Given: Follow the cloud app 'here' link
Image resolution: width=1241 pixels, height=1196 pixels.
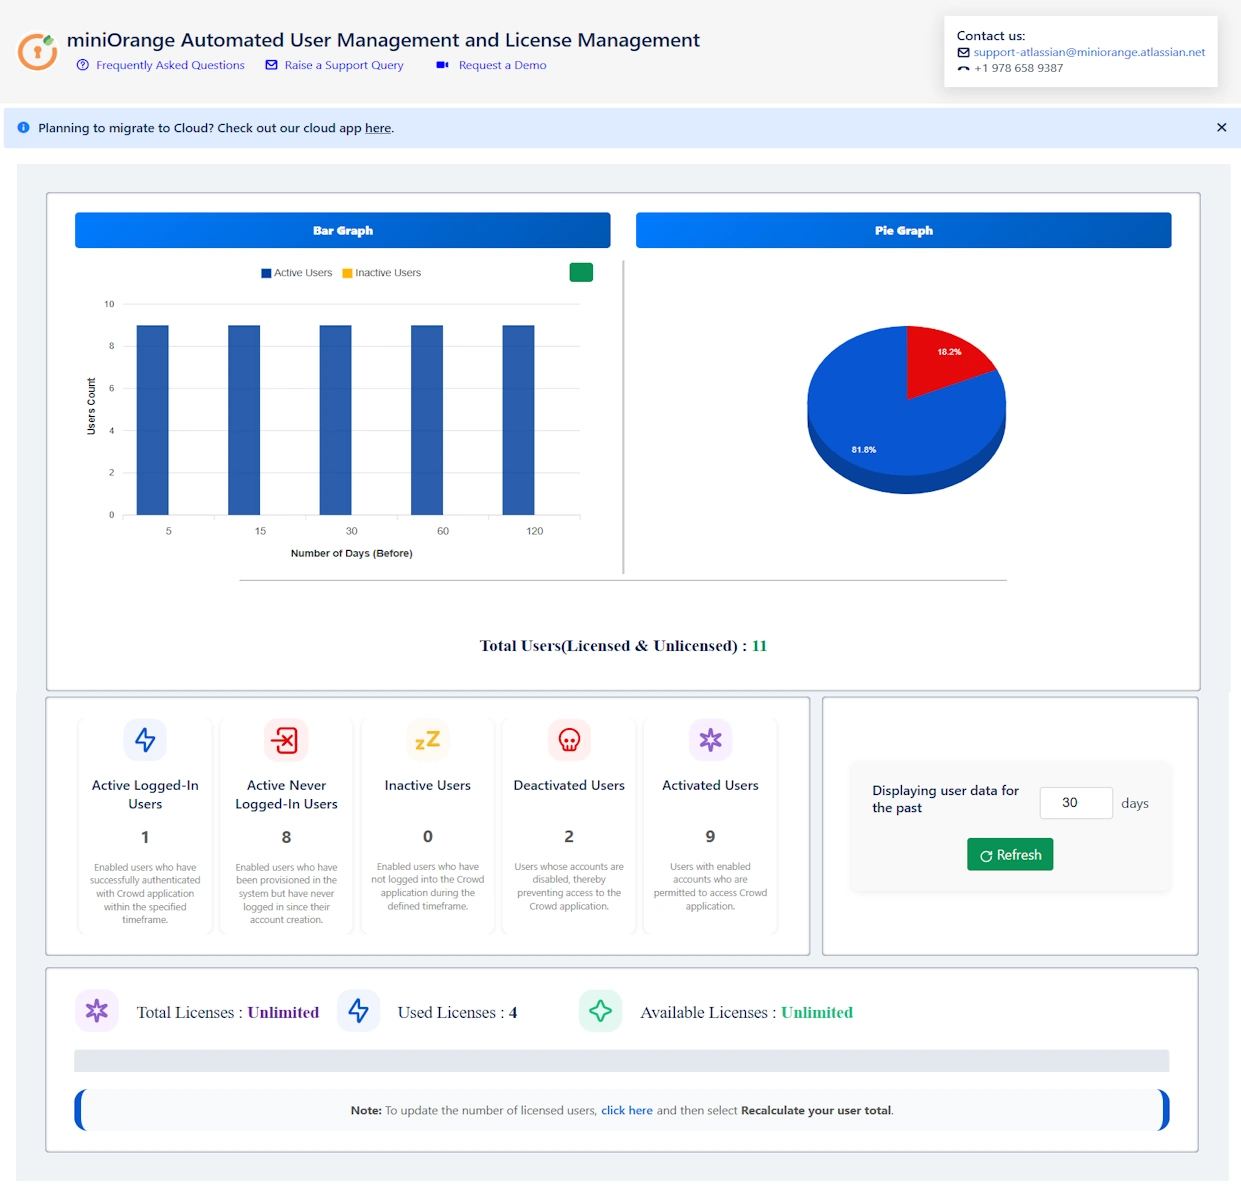Looking at the screenshot, I should [378, 128].
